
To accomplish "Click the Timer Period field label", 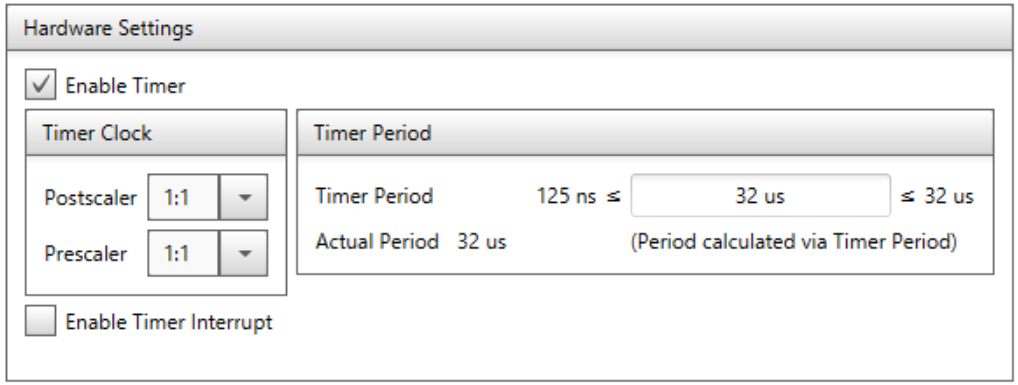I will (374, 195).
